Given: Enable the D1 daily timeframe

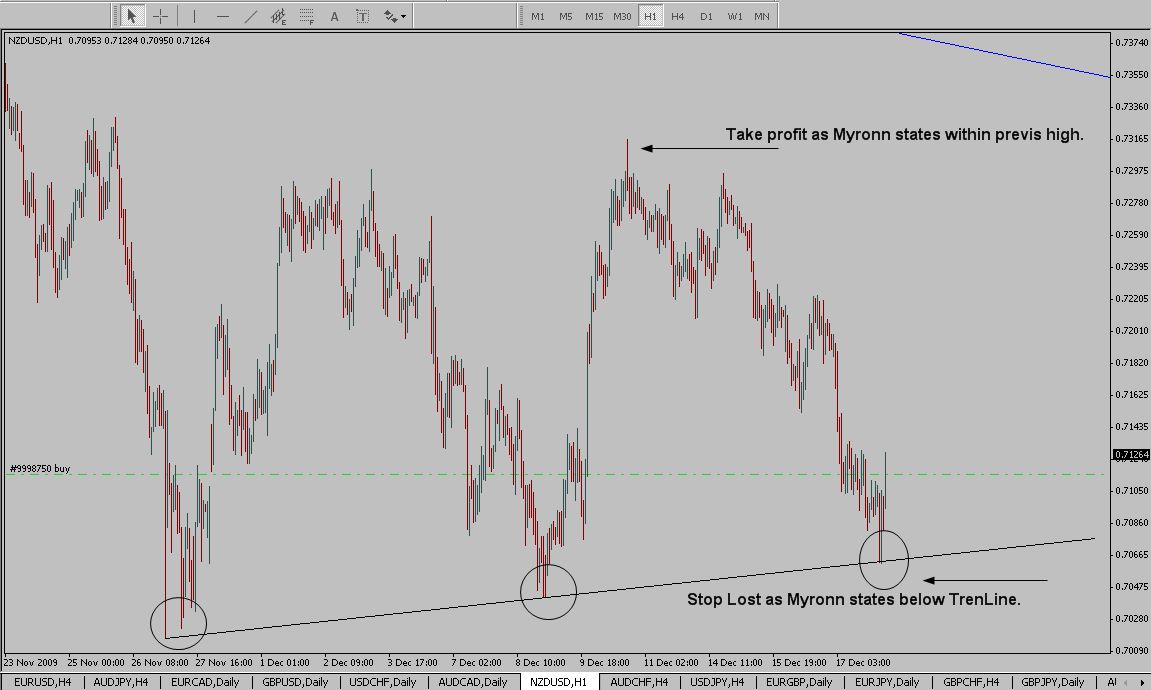Looking at the screenshot, I should click(x=706, y=16).
